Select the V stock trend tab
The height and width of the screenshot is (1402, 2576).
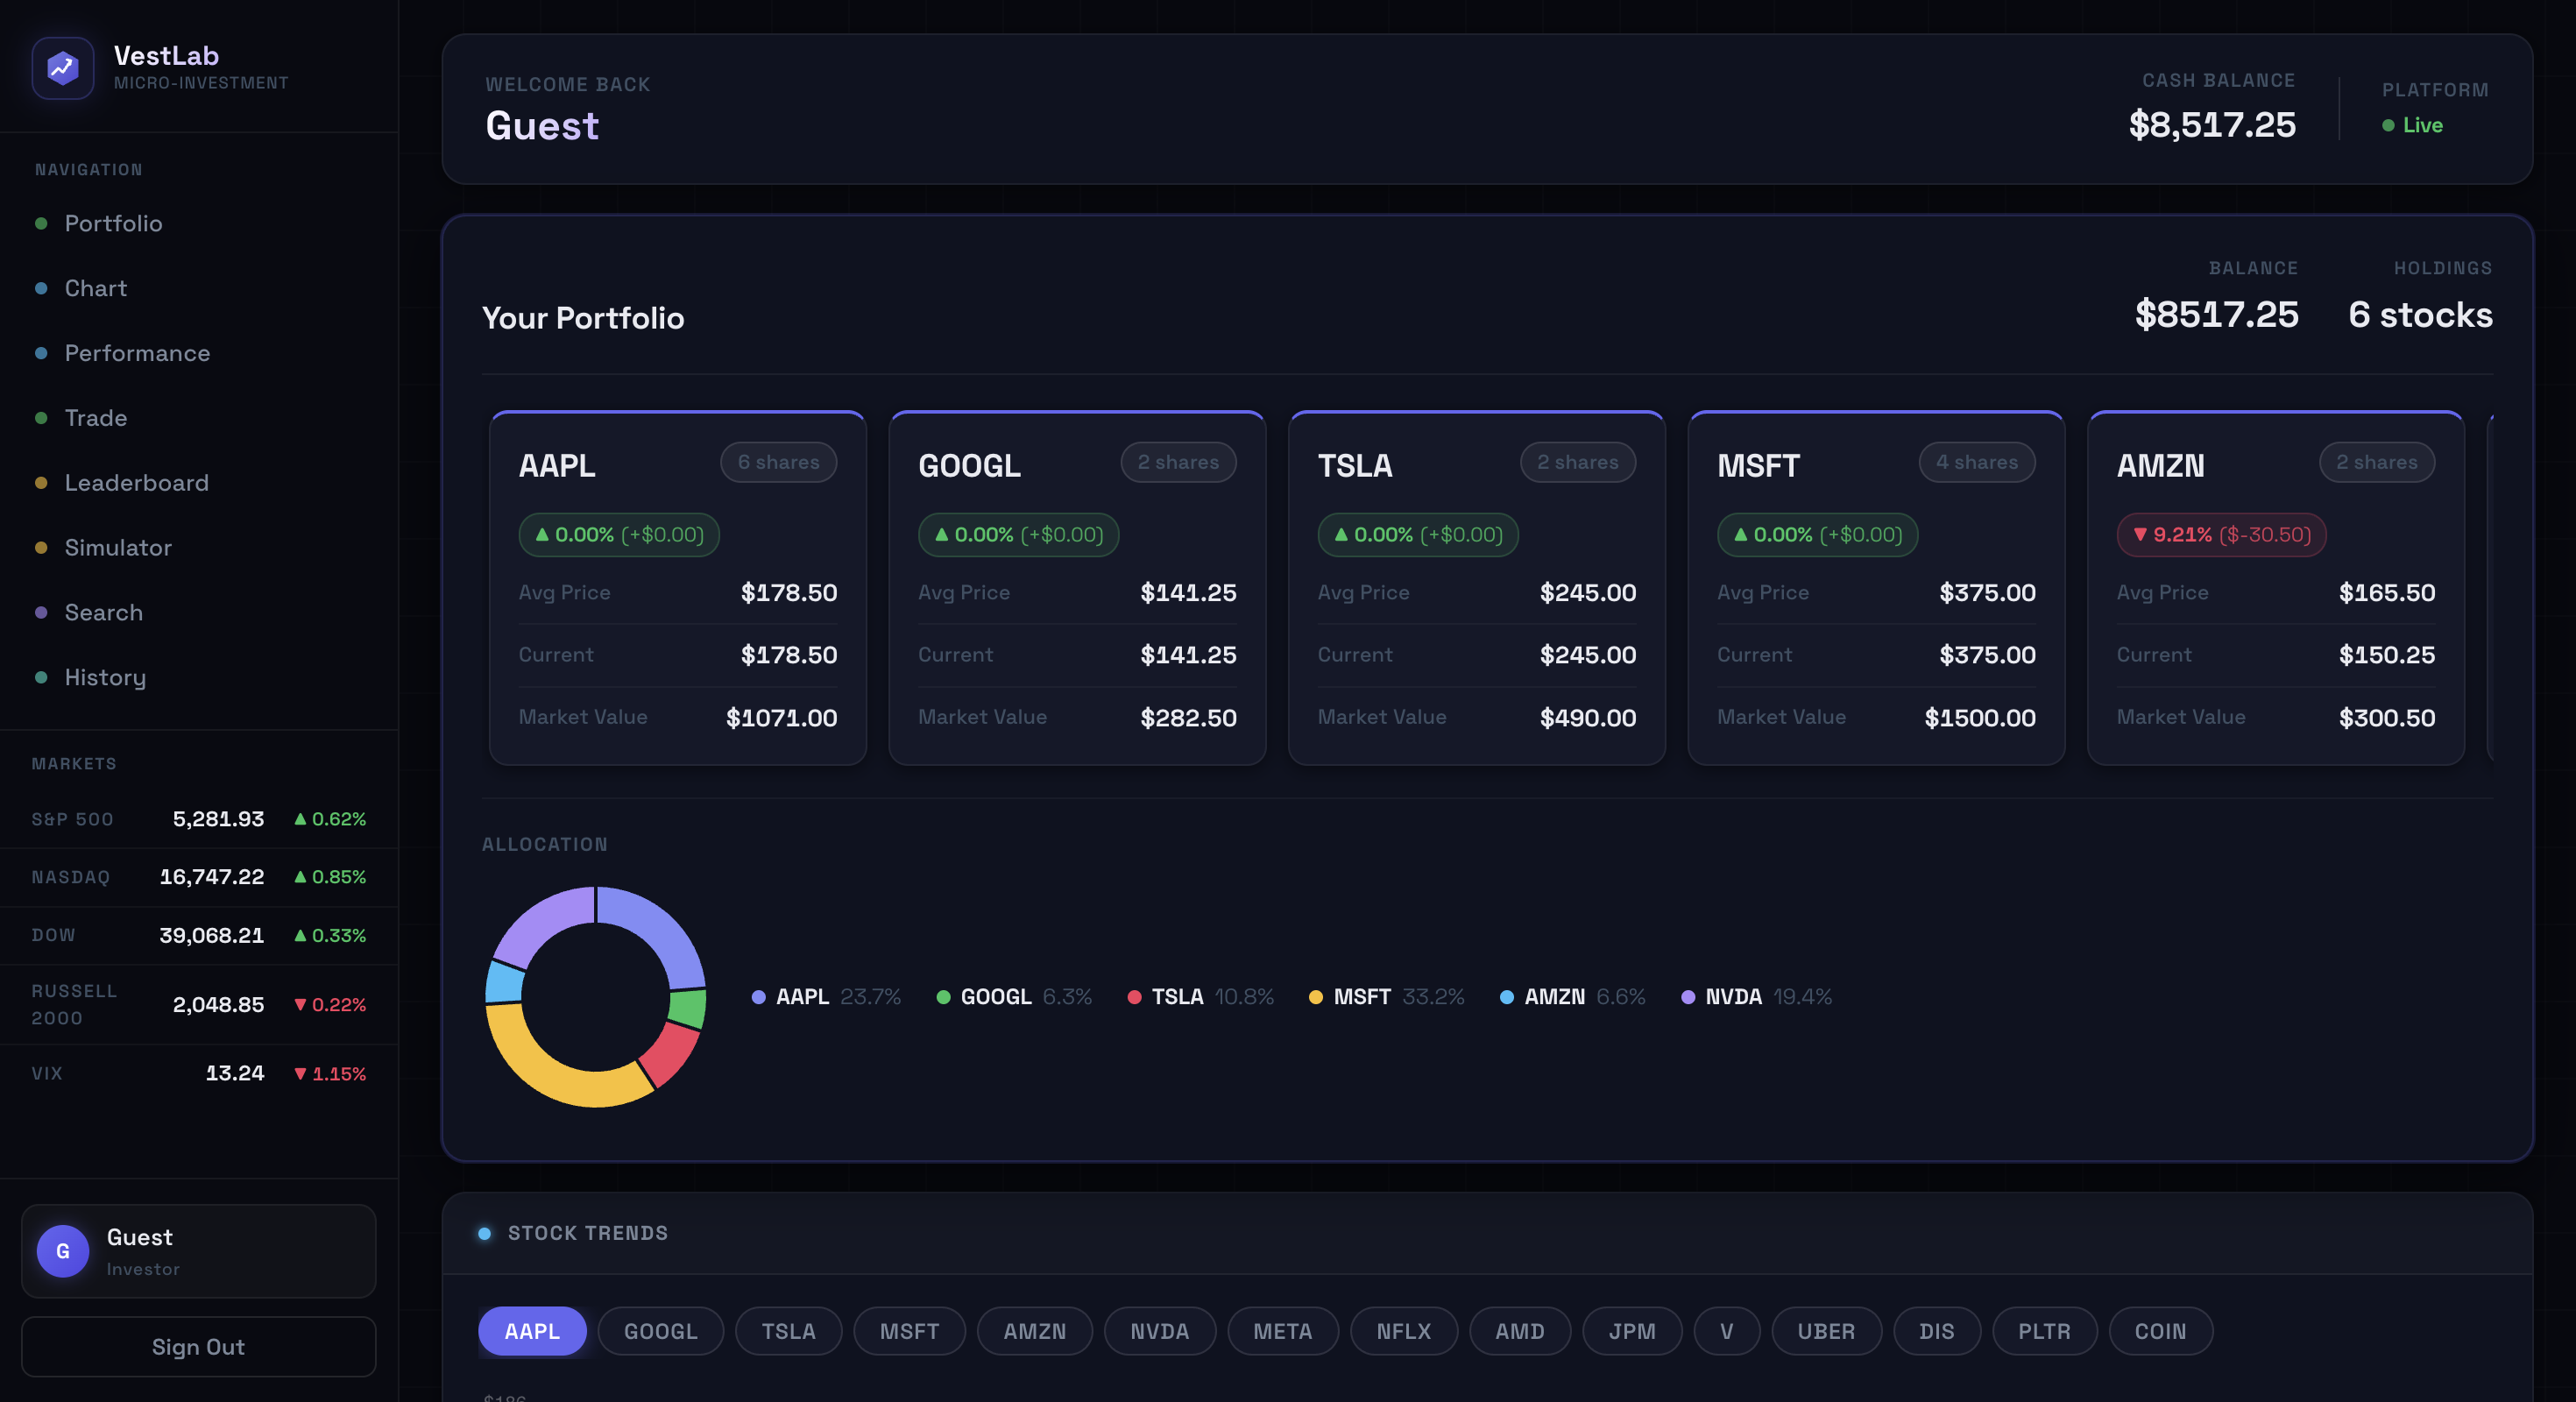click(1727, 1331)
